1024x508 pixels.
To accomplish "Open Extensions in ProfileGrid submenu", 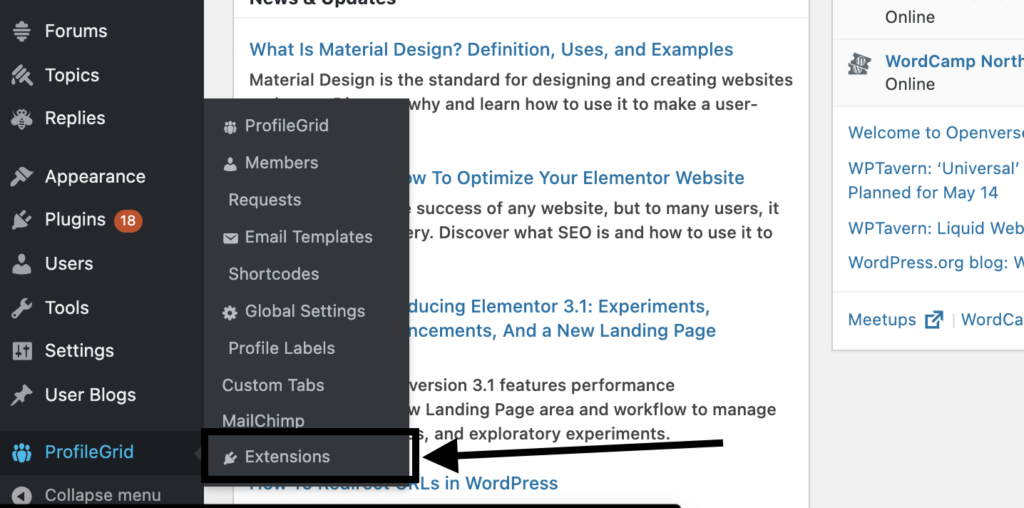I will [286, 457].
